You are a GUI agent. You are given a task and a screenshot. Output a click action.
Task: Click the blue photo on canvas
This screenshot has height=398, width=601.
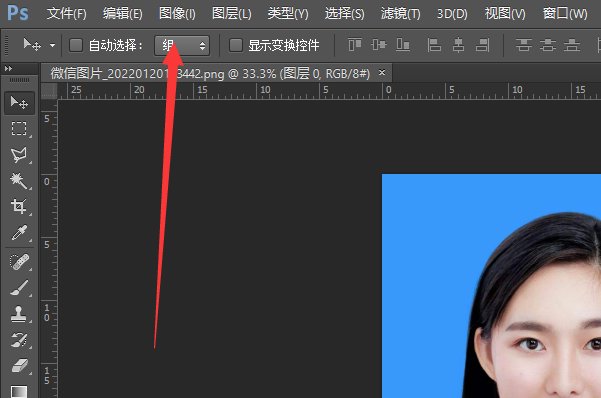[491, 286]
